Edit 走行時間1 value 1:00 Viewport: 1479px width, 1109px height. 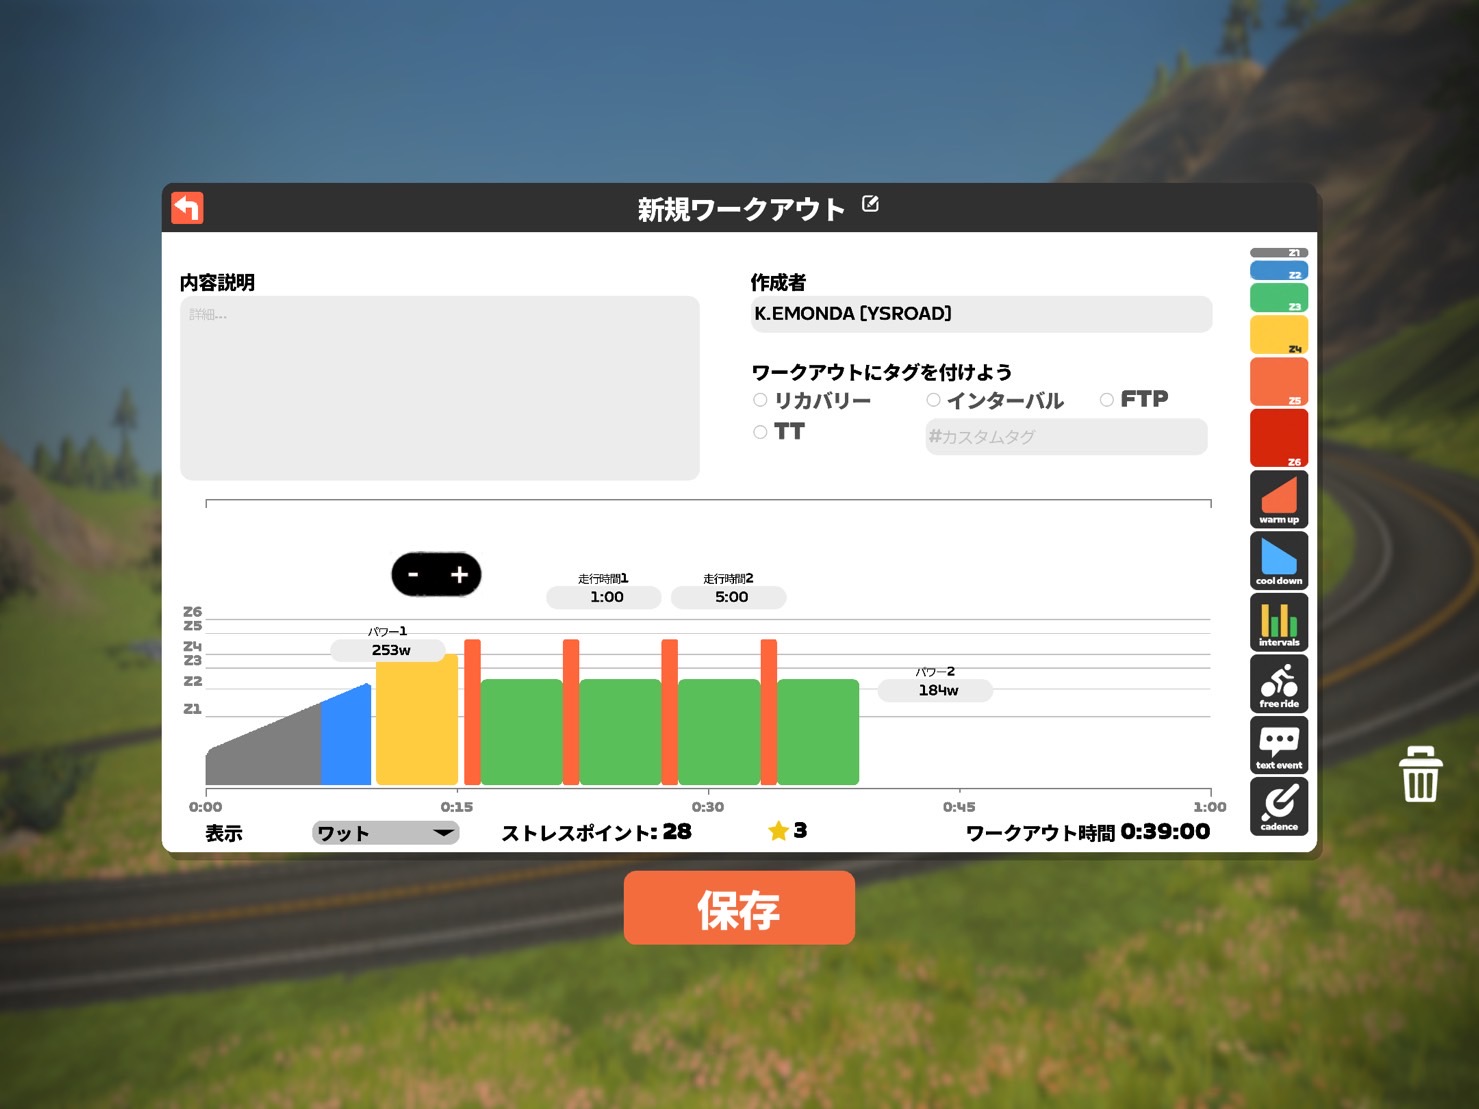604,597
